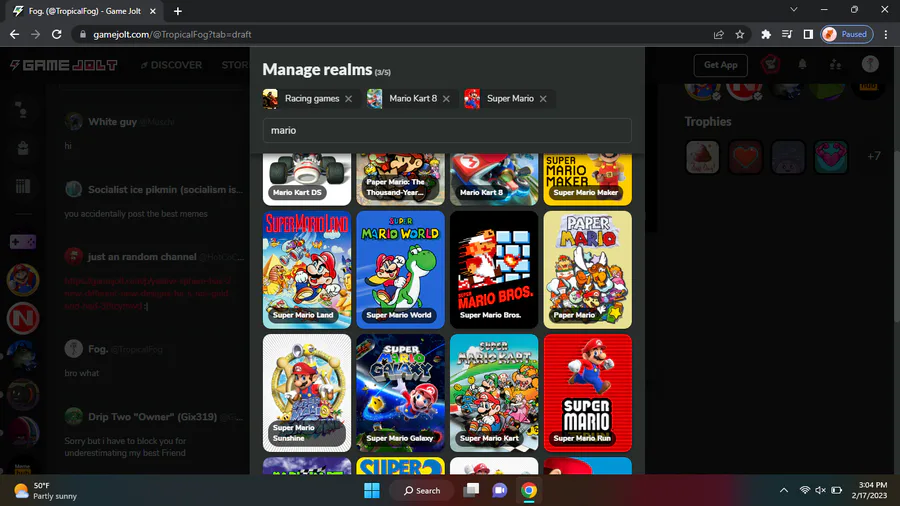Screen dimensions: 900x506
Task: Go back in browser history
Action: coord(14,34)
